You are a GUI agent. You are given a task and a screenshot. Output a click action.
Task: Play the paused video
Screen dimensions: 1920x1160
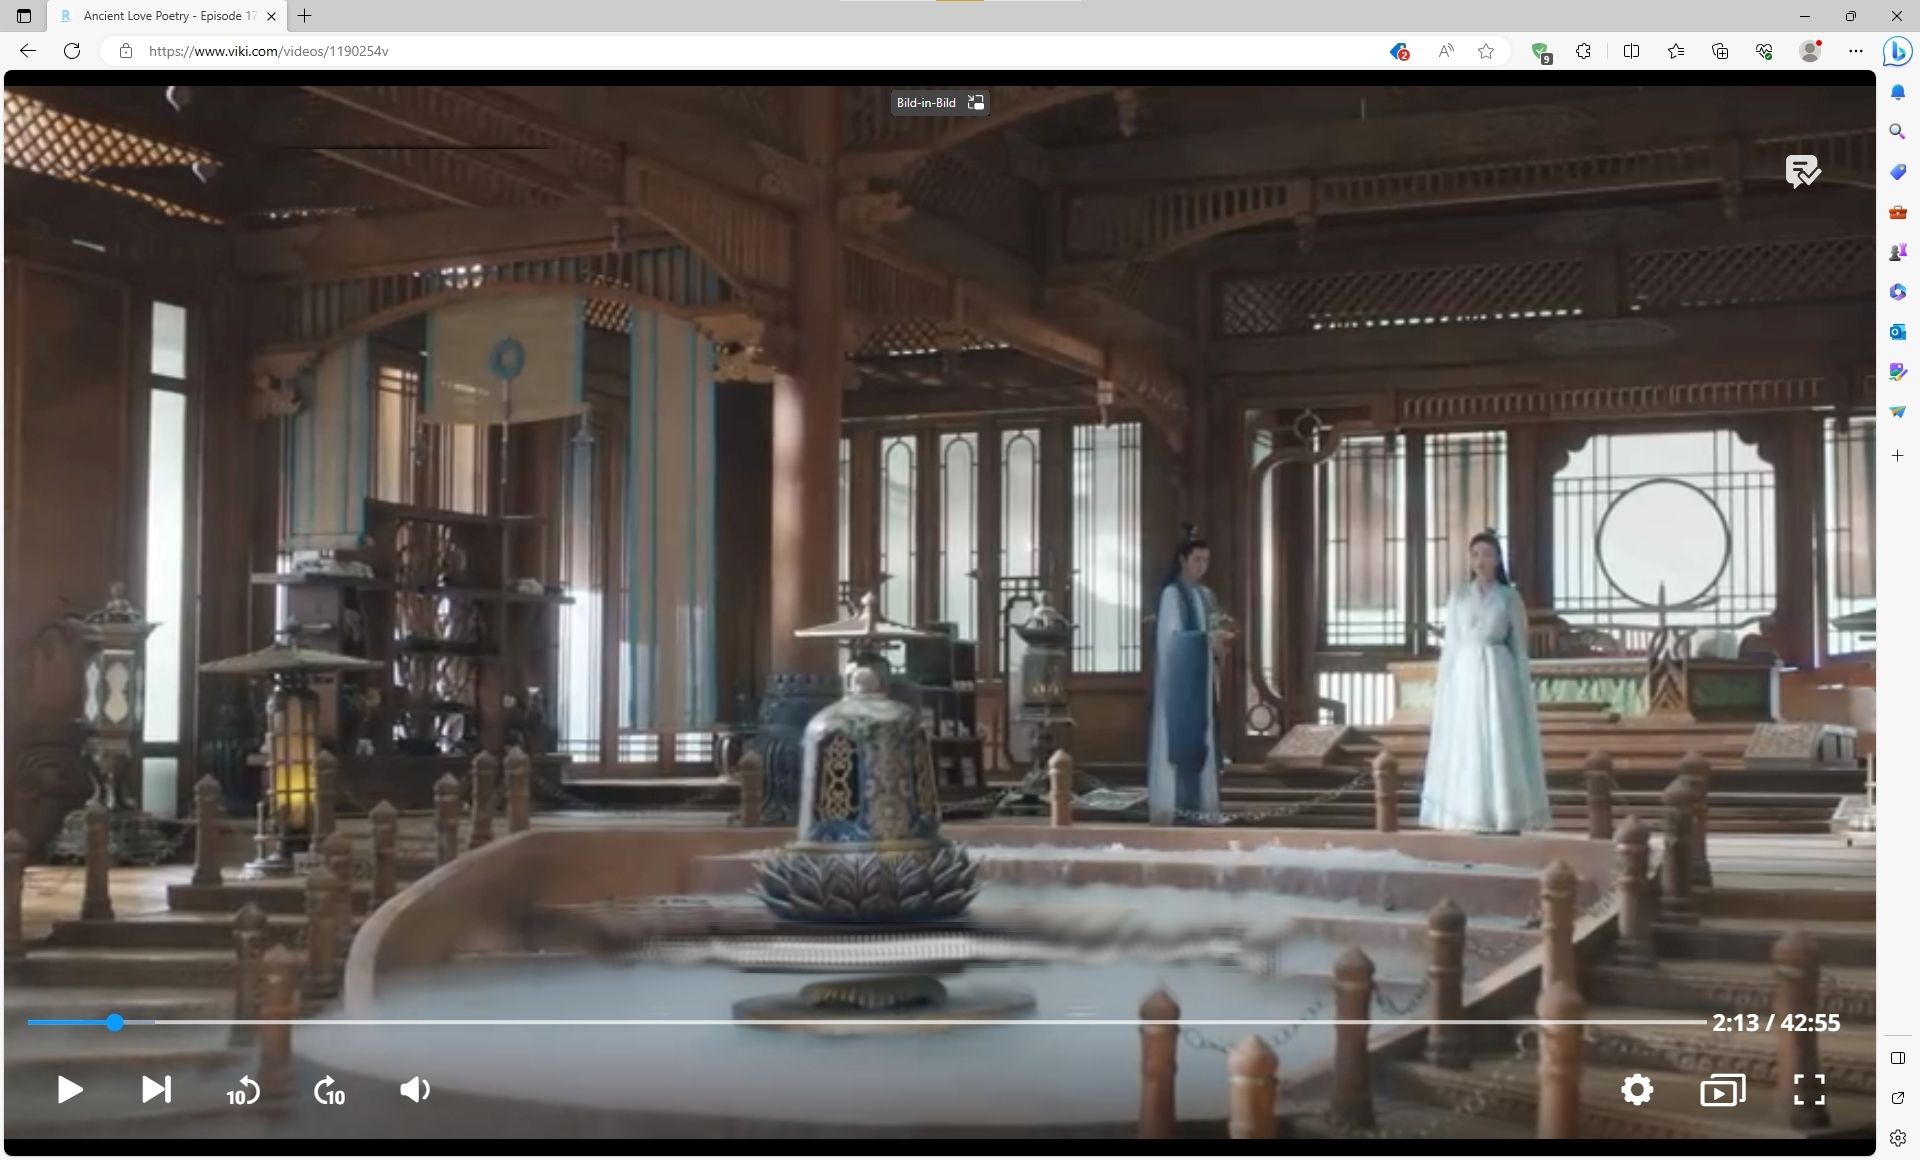pos(69,1089)
